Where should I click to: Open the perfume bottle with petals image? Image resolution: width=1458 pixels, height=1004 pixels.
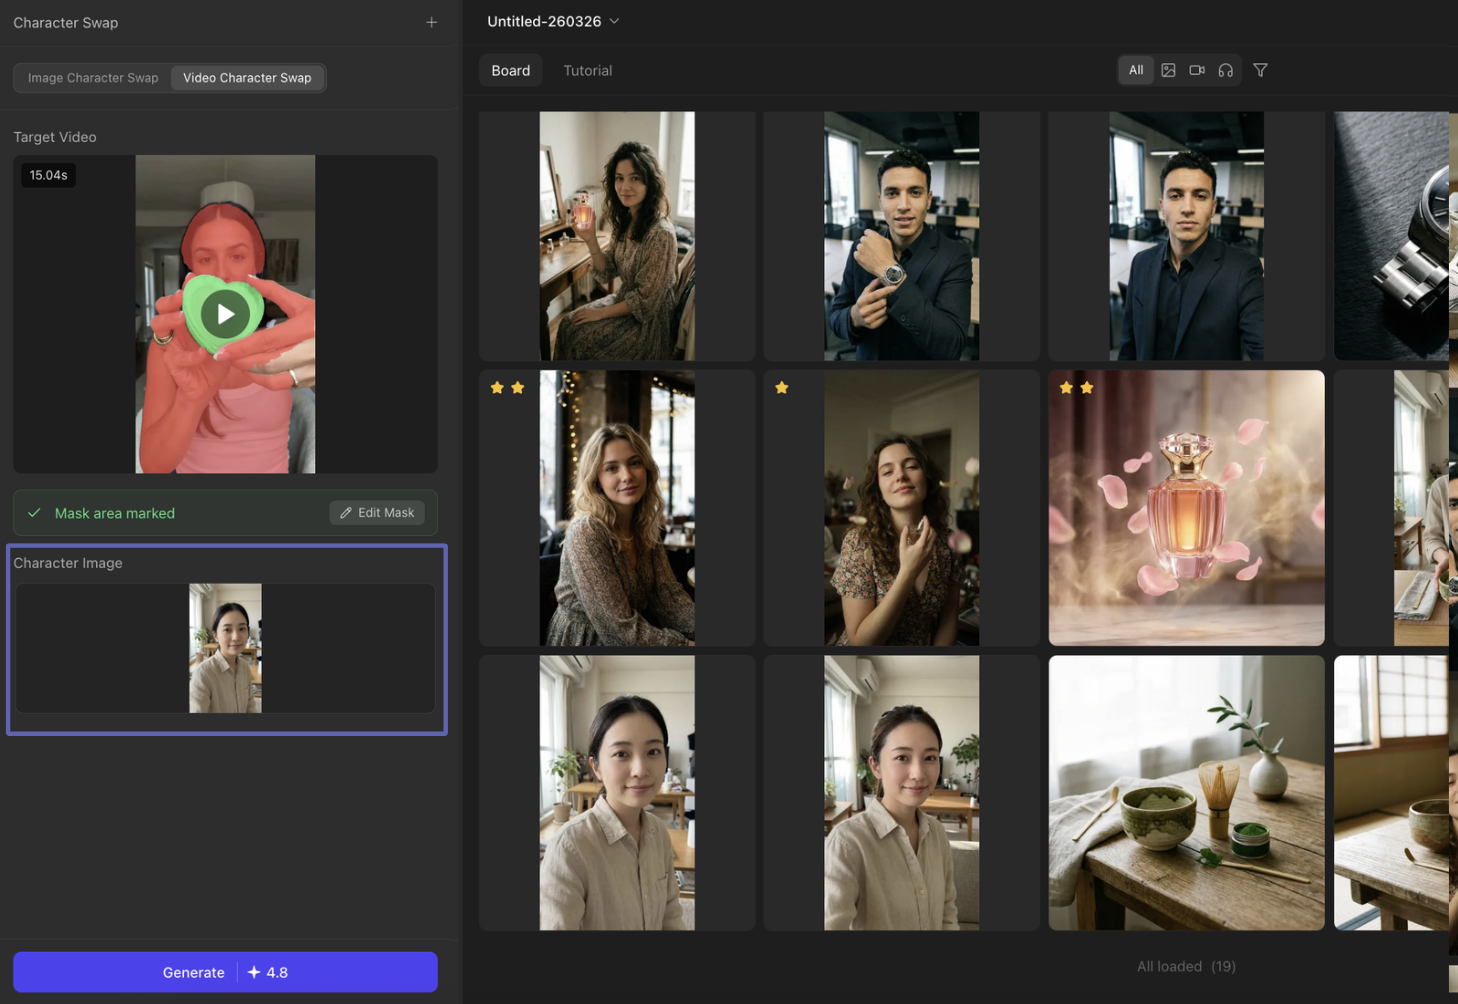[1186, 508]
